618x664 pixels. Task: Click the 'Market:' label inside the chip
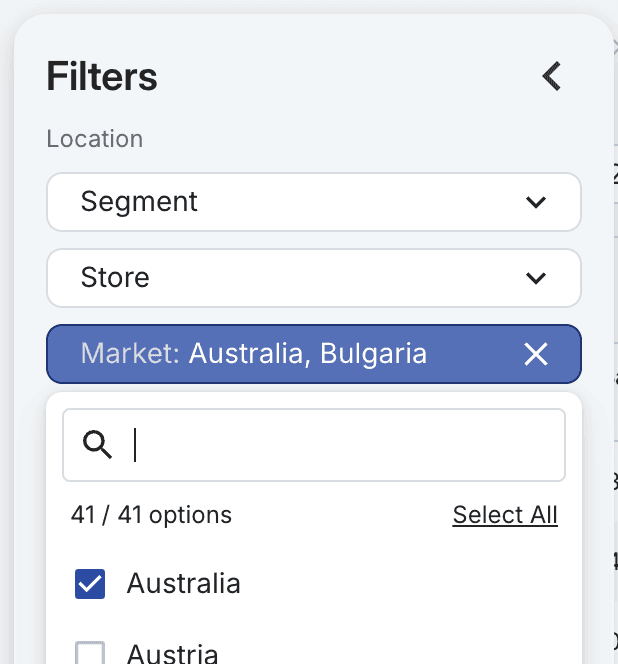(x=130, y=354)
